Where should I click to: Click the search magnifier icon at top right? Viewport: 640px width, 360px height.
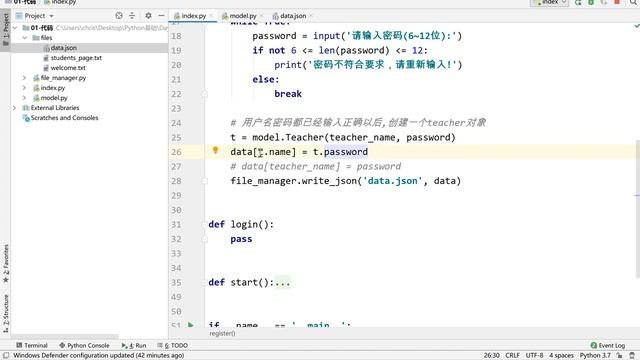click(633, 2)
